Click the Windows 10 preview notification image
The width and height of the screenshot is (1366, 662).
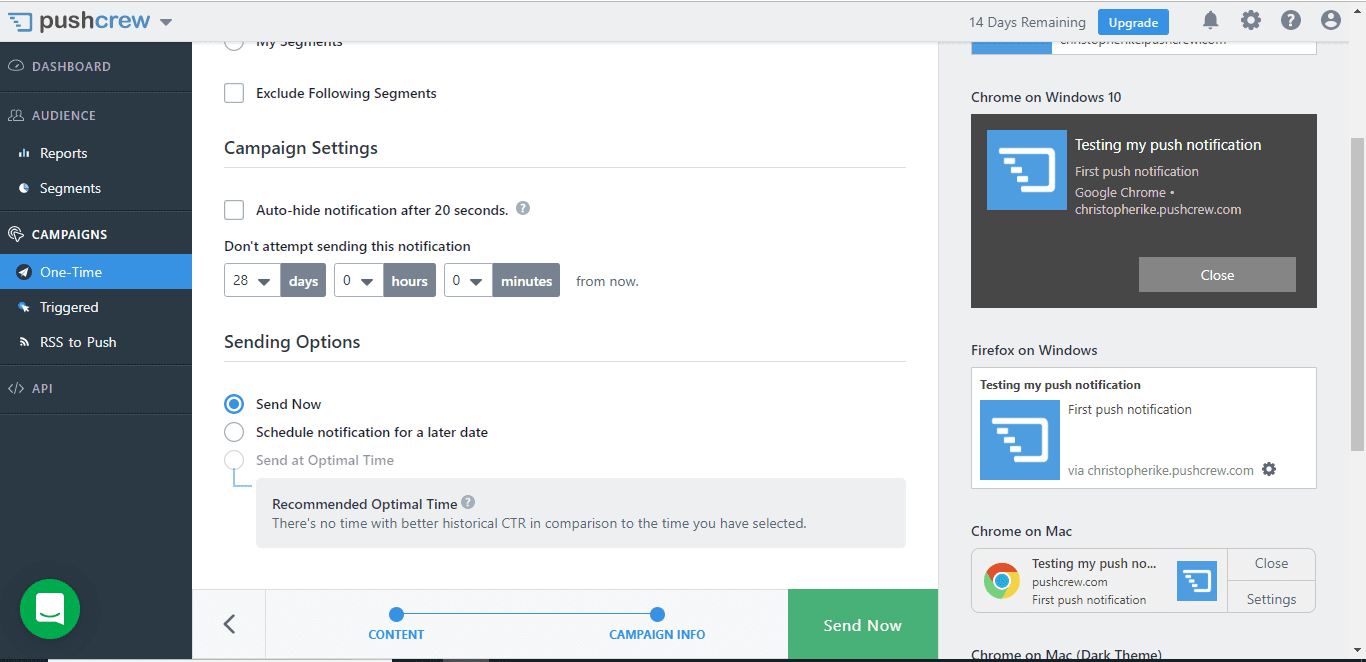tap(1027, 170)
